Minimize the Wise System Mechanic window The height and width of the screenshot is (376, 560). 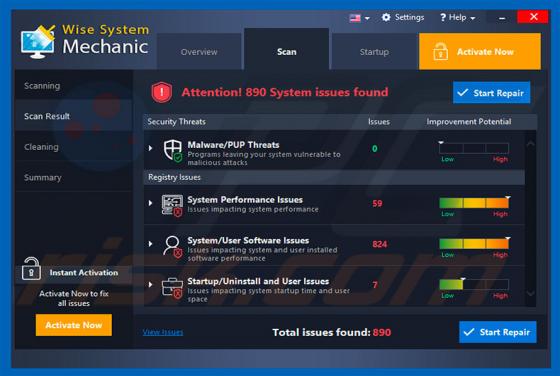click(x=502, y=17)
